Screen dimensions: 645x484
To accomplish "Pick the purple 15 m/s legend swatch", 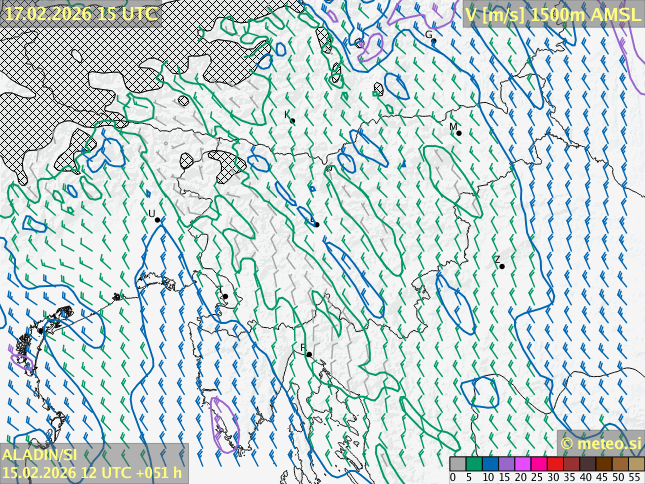I will [x=506, y=464].
